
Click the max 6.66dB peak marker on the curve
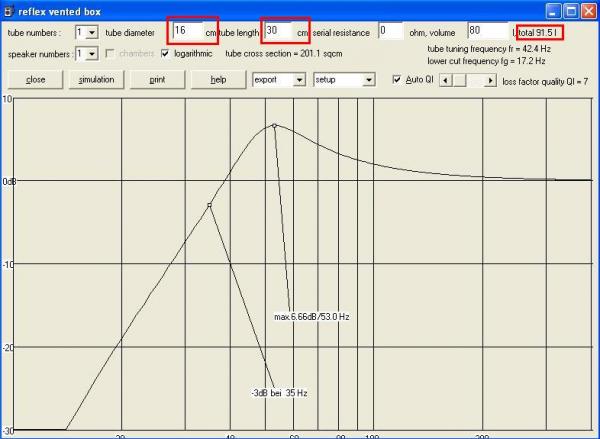point(274,126)
